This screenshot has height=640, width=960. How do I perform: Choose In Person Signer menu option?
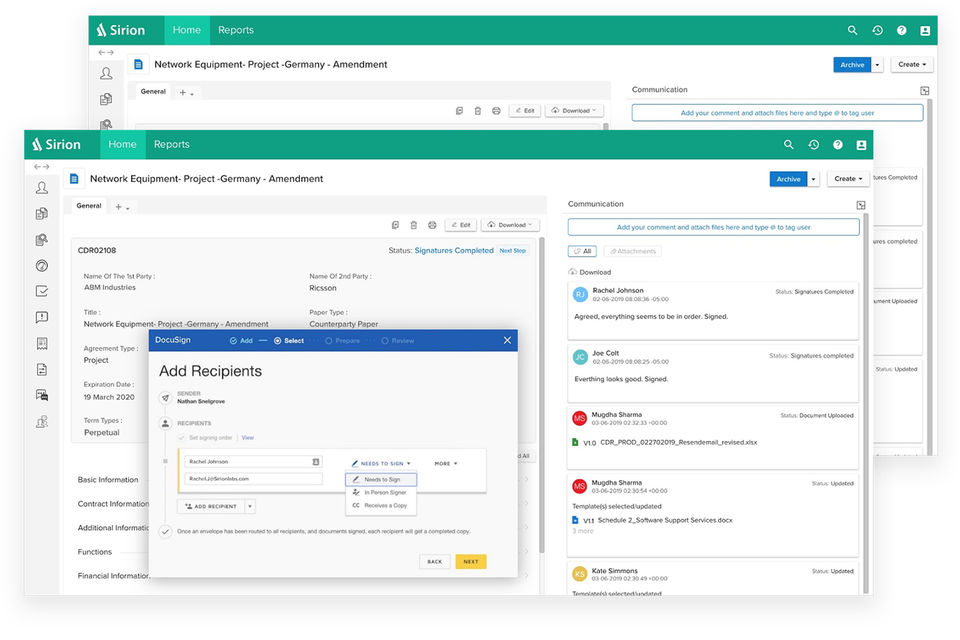click(x=381, y=492)
